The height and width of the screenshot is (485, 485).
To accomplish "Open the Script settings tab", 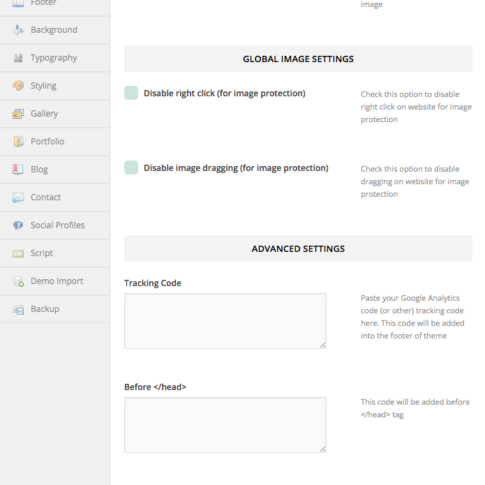I will [x=55, y=253].
